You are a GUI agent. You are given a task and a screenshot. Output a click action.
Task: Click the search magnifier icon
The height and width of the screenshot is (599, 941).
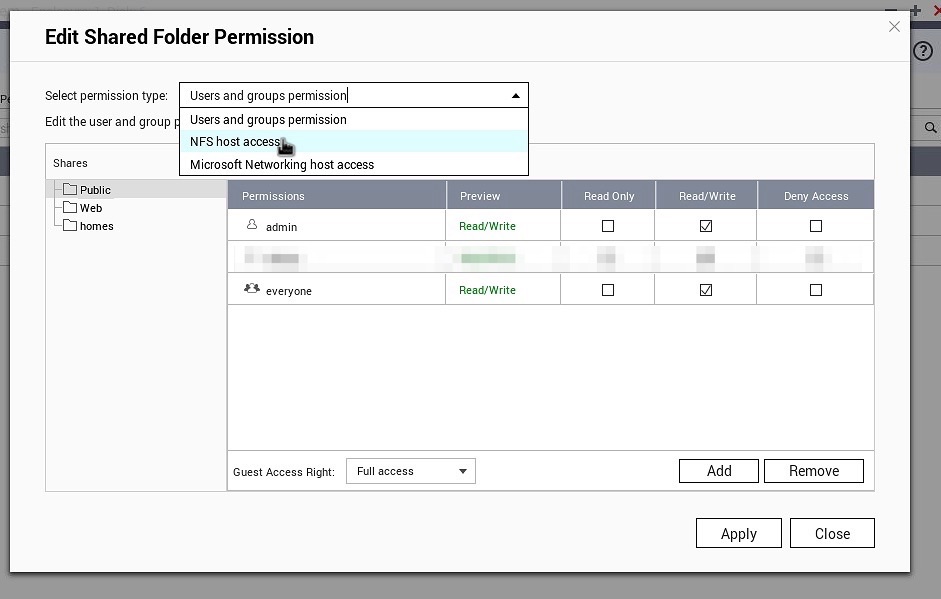coord(930,128)
